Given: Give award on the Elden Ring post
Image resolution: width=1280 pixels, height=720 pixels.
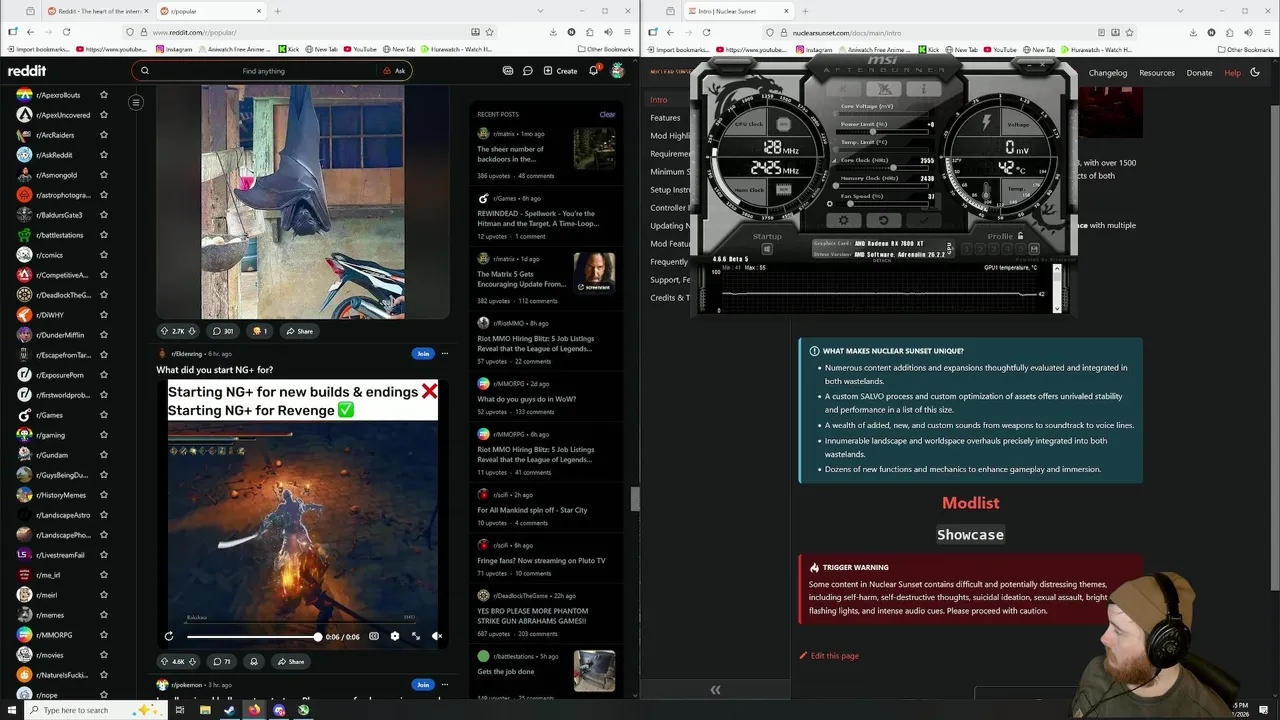Looking at the screenshot, I should coord(254,661).
